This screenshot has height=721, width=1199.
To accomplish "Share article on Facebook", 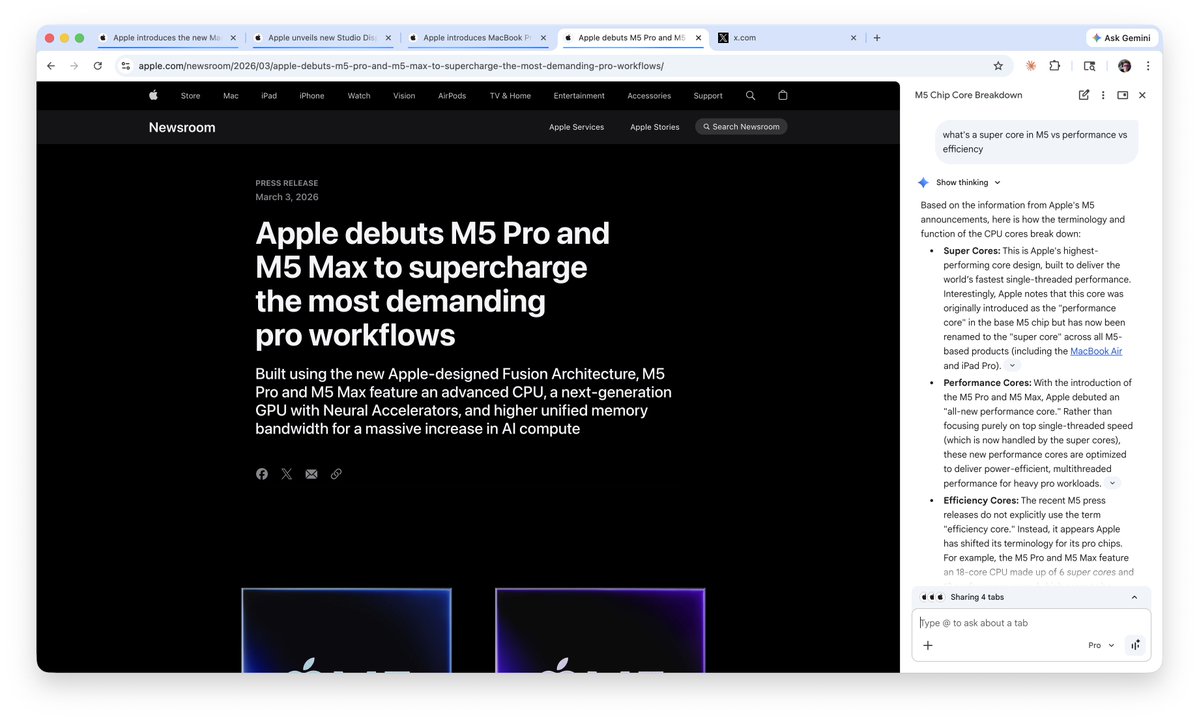I will click(262, 474).
